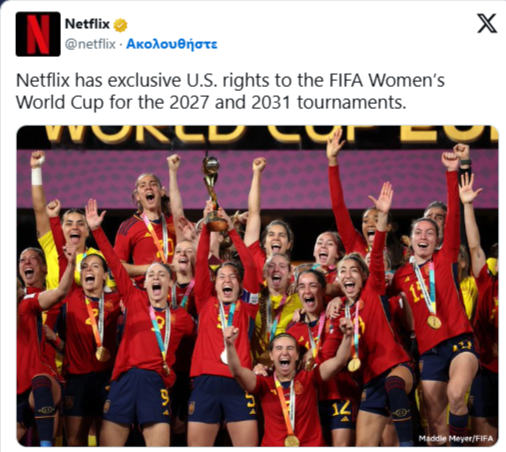Follow Netflix via the Ακολουθήστε link

(x=172, y=44)
